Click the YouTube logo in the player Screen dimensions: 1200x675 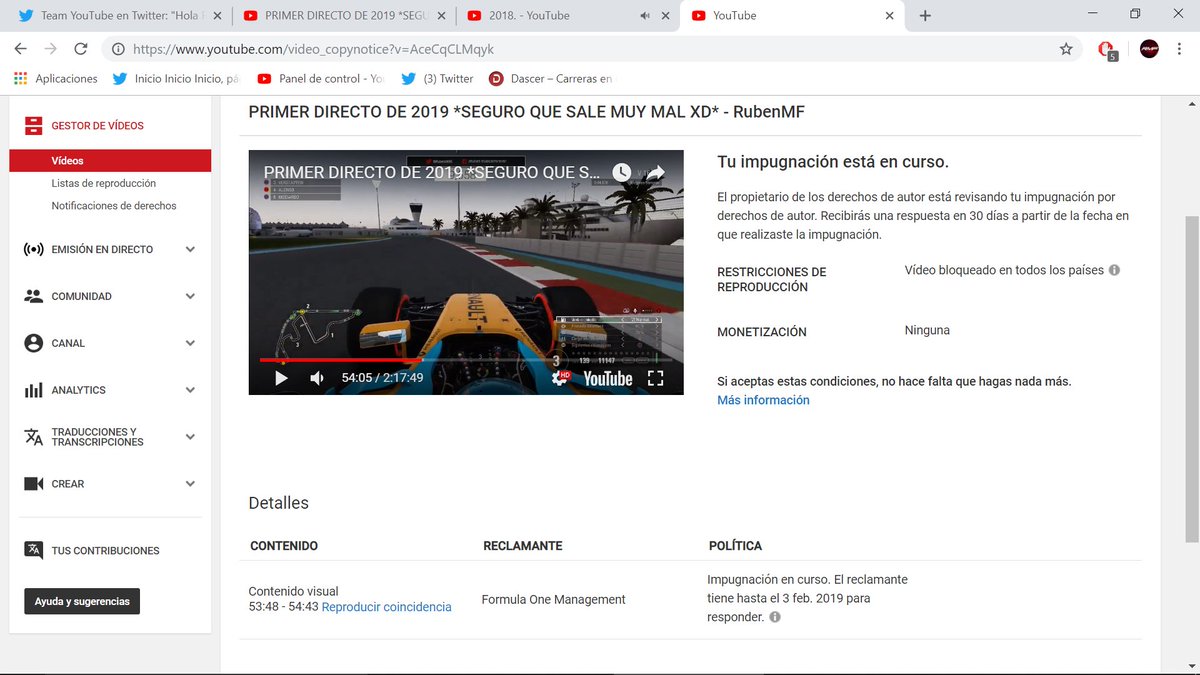point(608,379)
